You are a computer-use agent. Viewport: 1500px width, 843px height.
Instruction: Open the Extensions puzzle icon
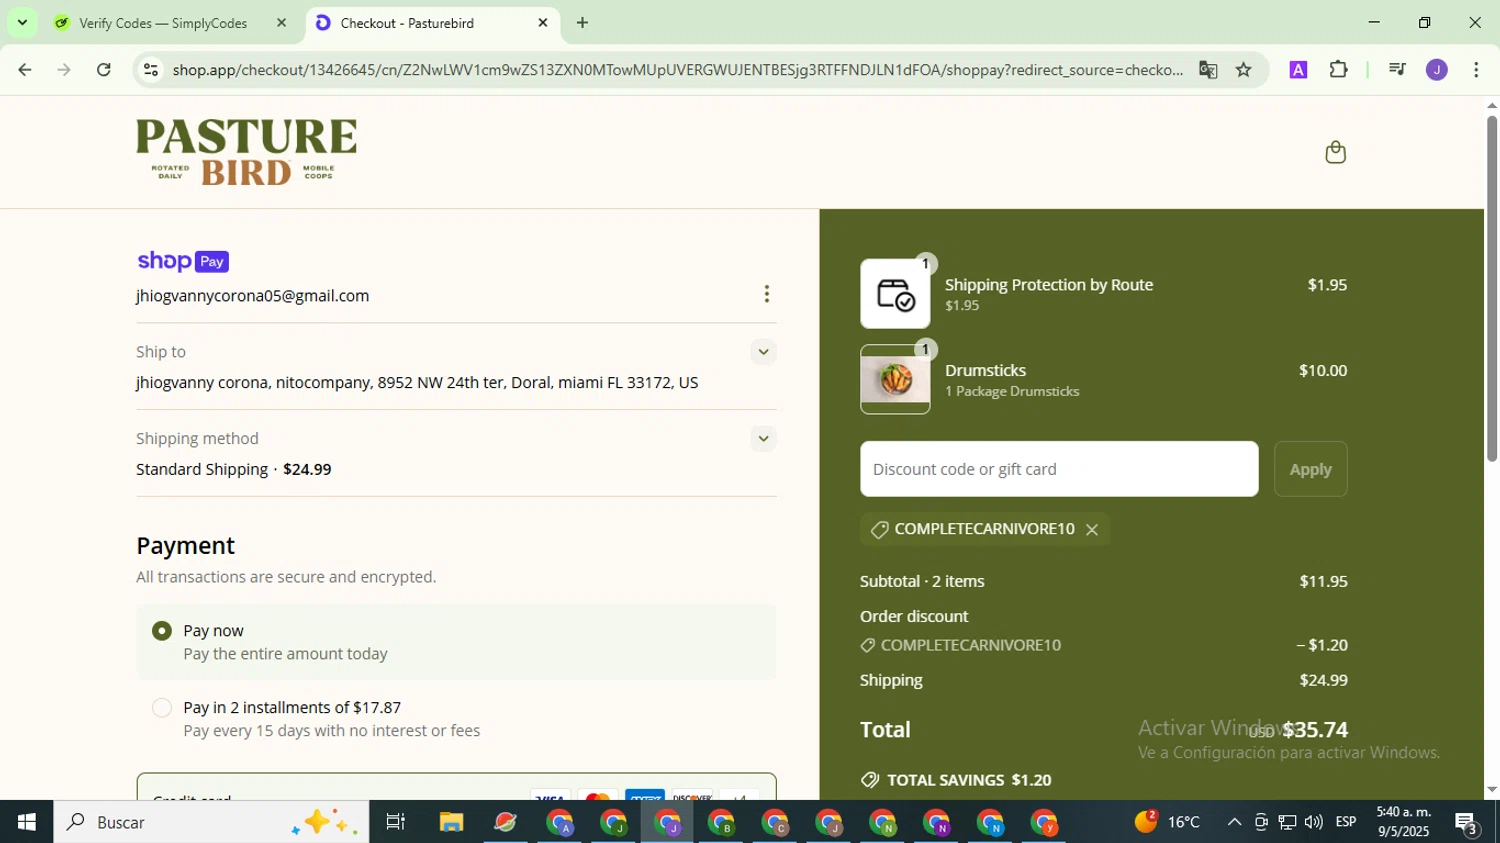(x=1338, y=70)
